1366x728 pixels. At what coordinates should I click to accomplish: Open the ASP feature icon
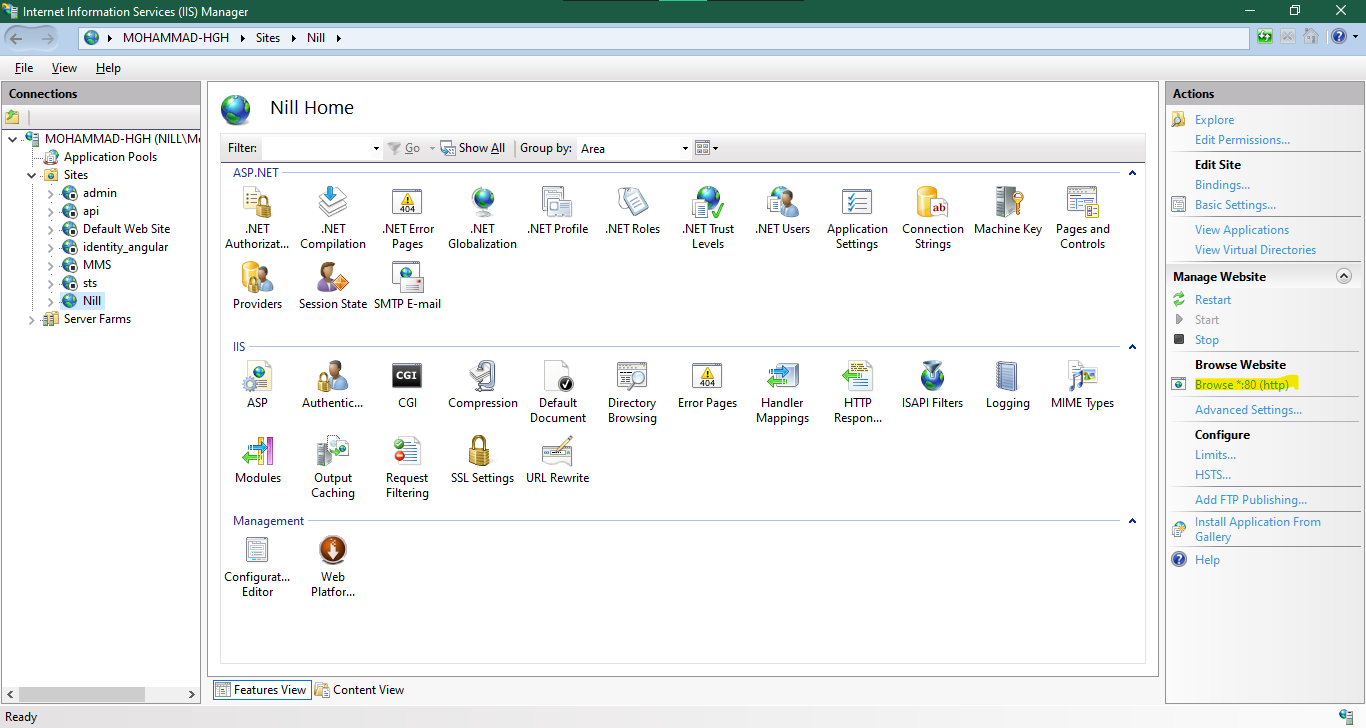[258, 385]
